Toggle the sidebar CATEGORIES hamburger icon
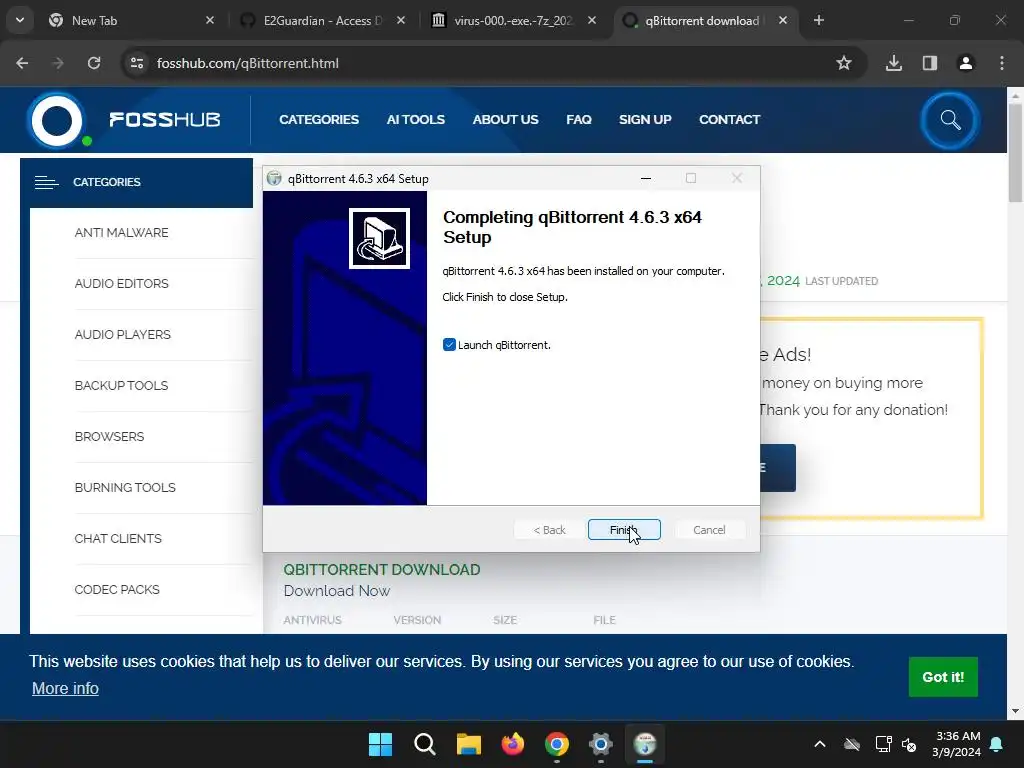This screenshot has width=1024, height=768. 46,182
